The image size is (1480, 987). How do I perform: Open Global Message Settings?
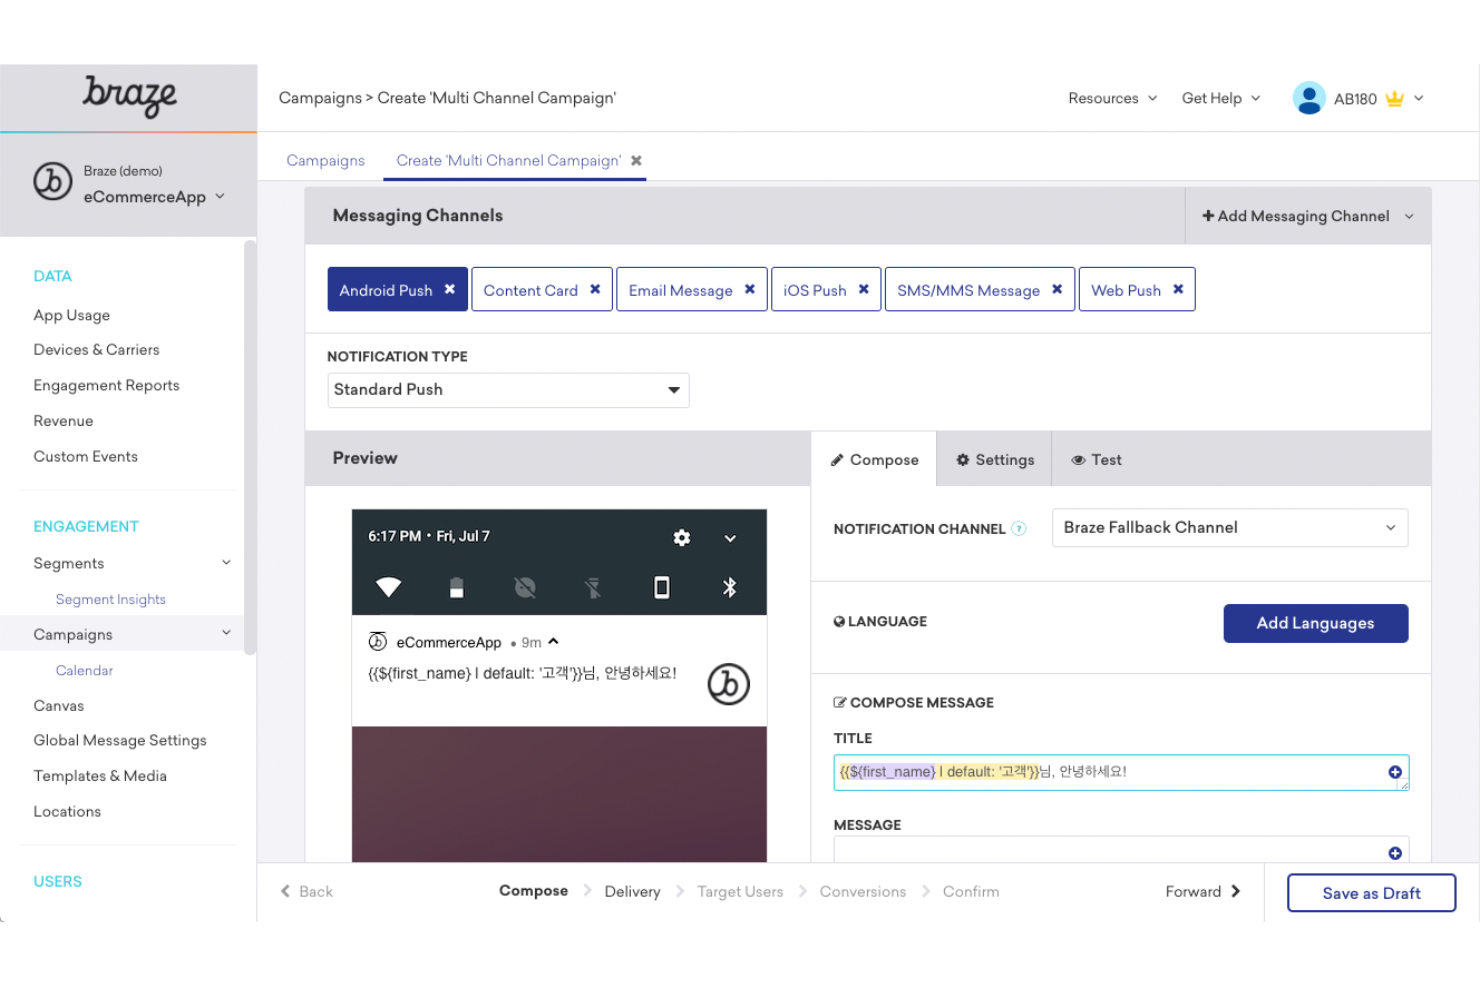point(120,740)
